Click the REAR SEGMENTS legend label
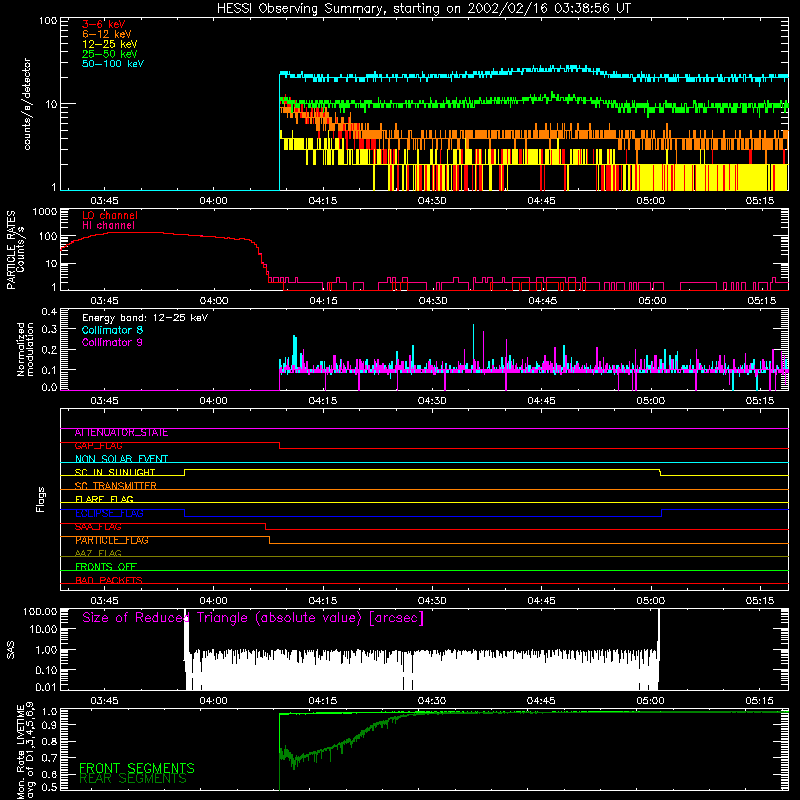 [133, 779]
